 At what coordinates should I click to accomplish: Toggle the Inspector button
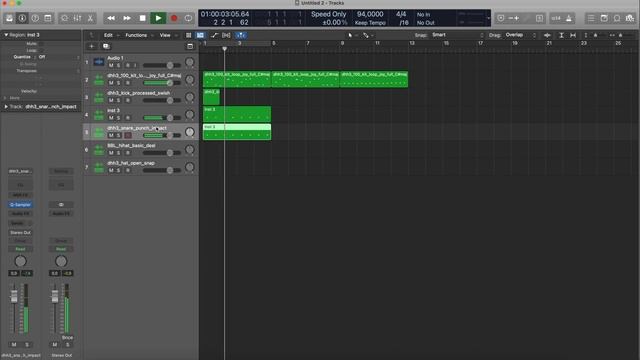tap(22, 18)
